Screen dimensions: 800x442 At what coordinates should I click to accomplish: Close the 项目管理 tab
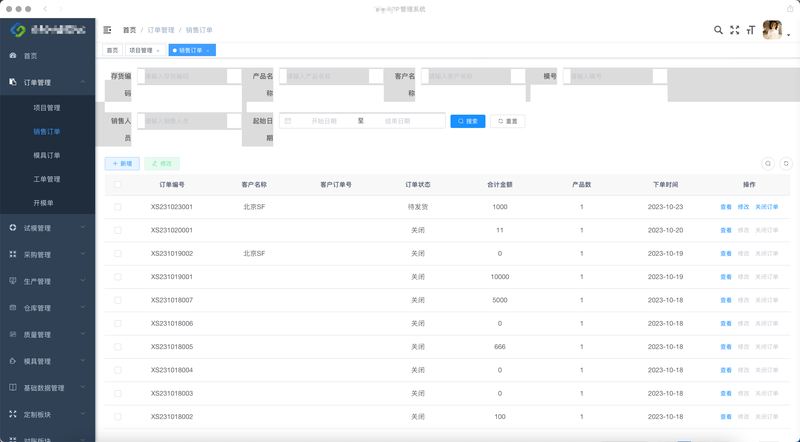[158, 51]
